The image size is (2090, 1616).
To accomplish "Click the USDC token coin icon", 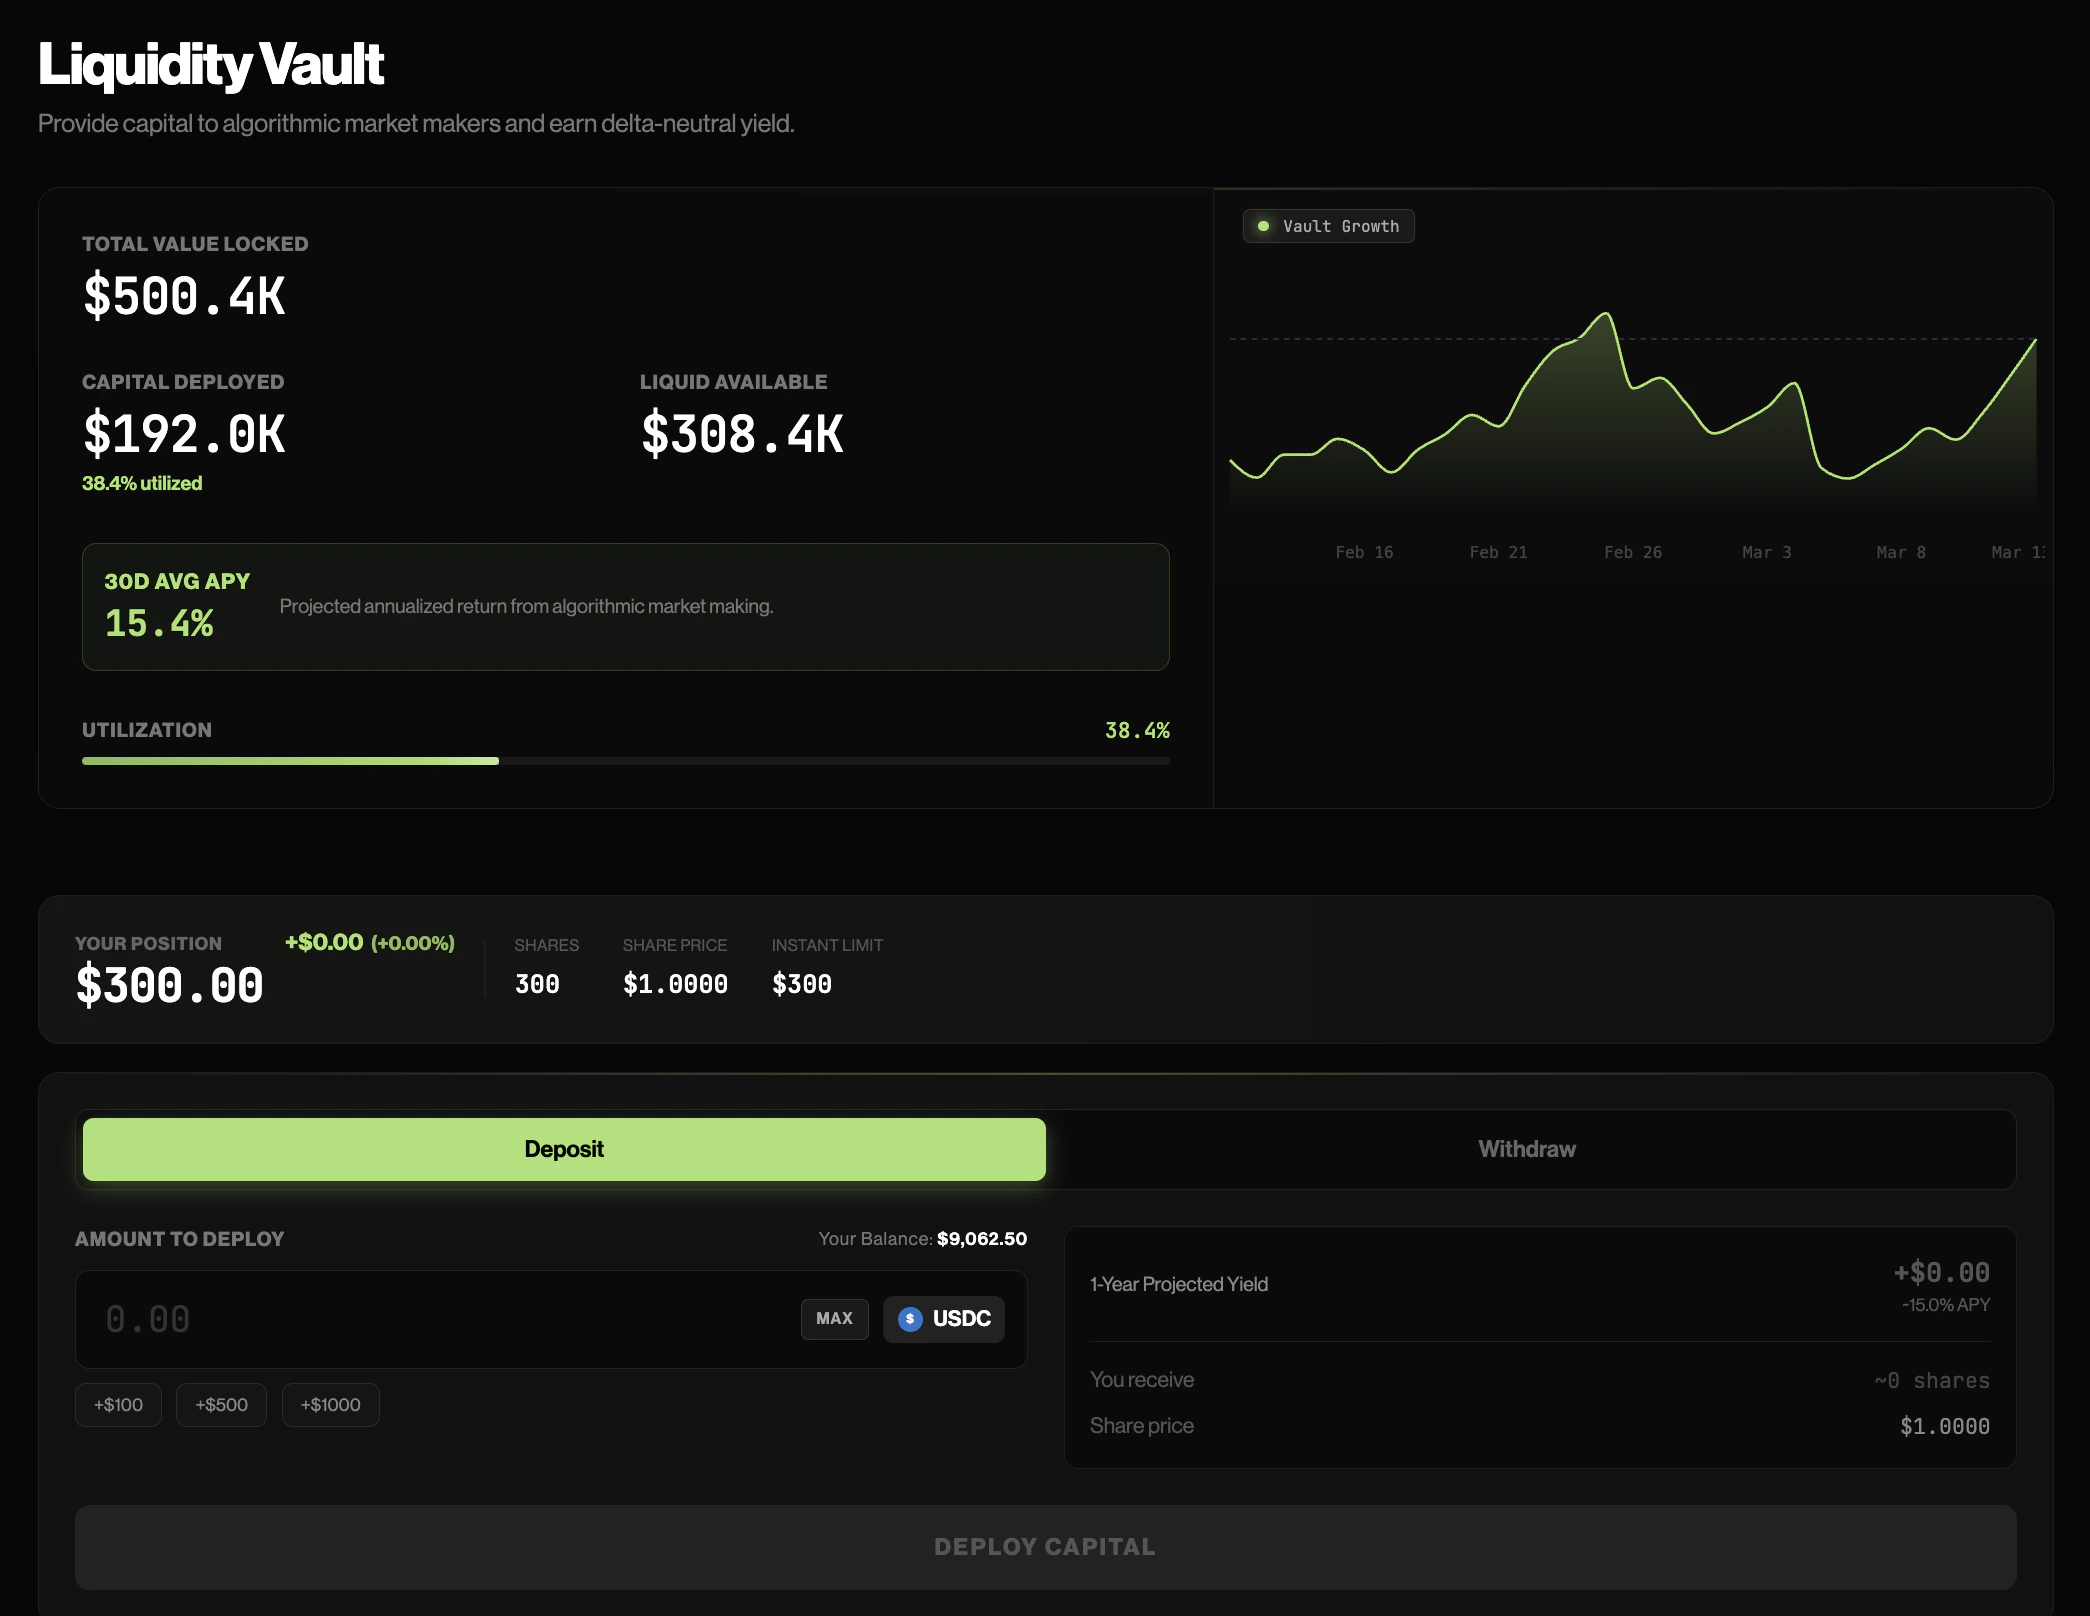I will pos(909,1319).
